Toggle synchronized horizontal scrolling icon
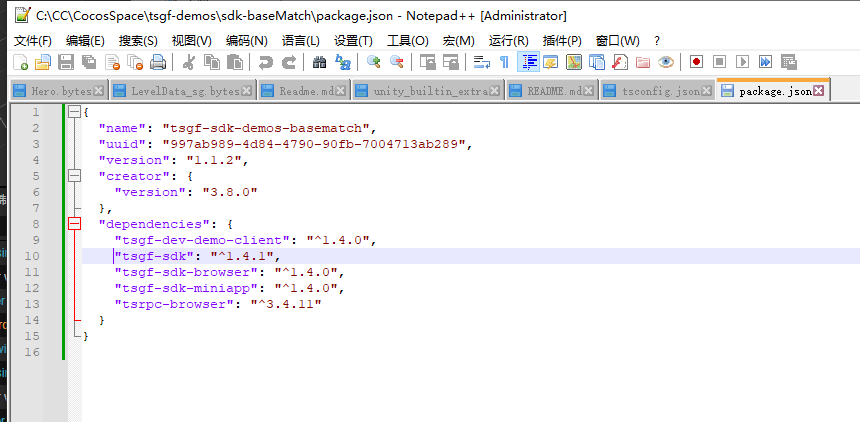This screenshot has width=860, height=422. coord(450,62)
